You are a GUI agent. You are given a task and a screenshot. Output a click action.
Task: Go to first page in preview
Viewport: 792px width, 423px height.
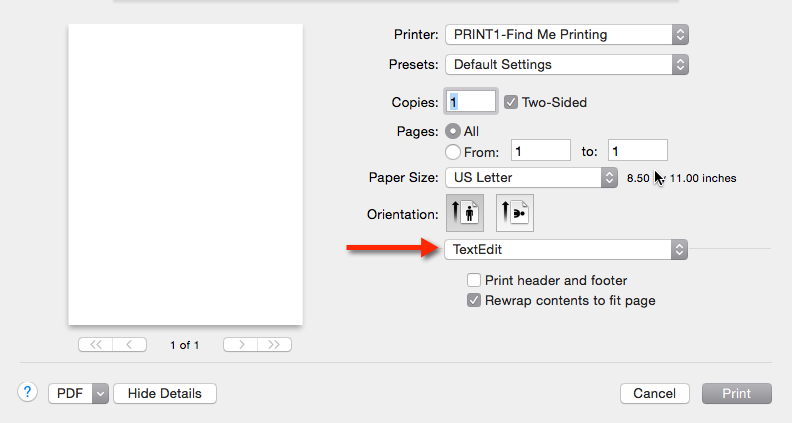click(95, 345)
